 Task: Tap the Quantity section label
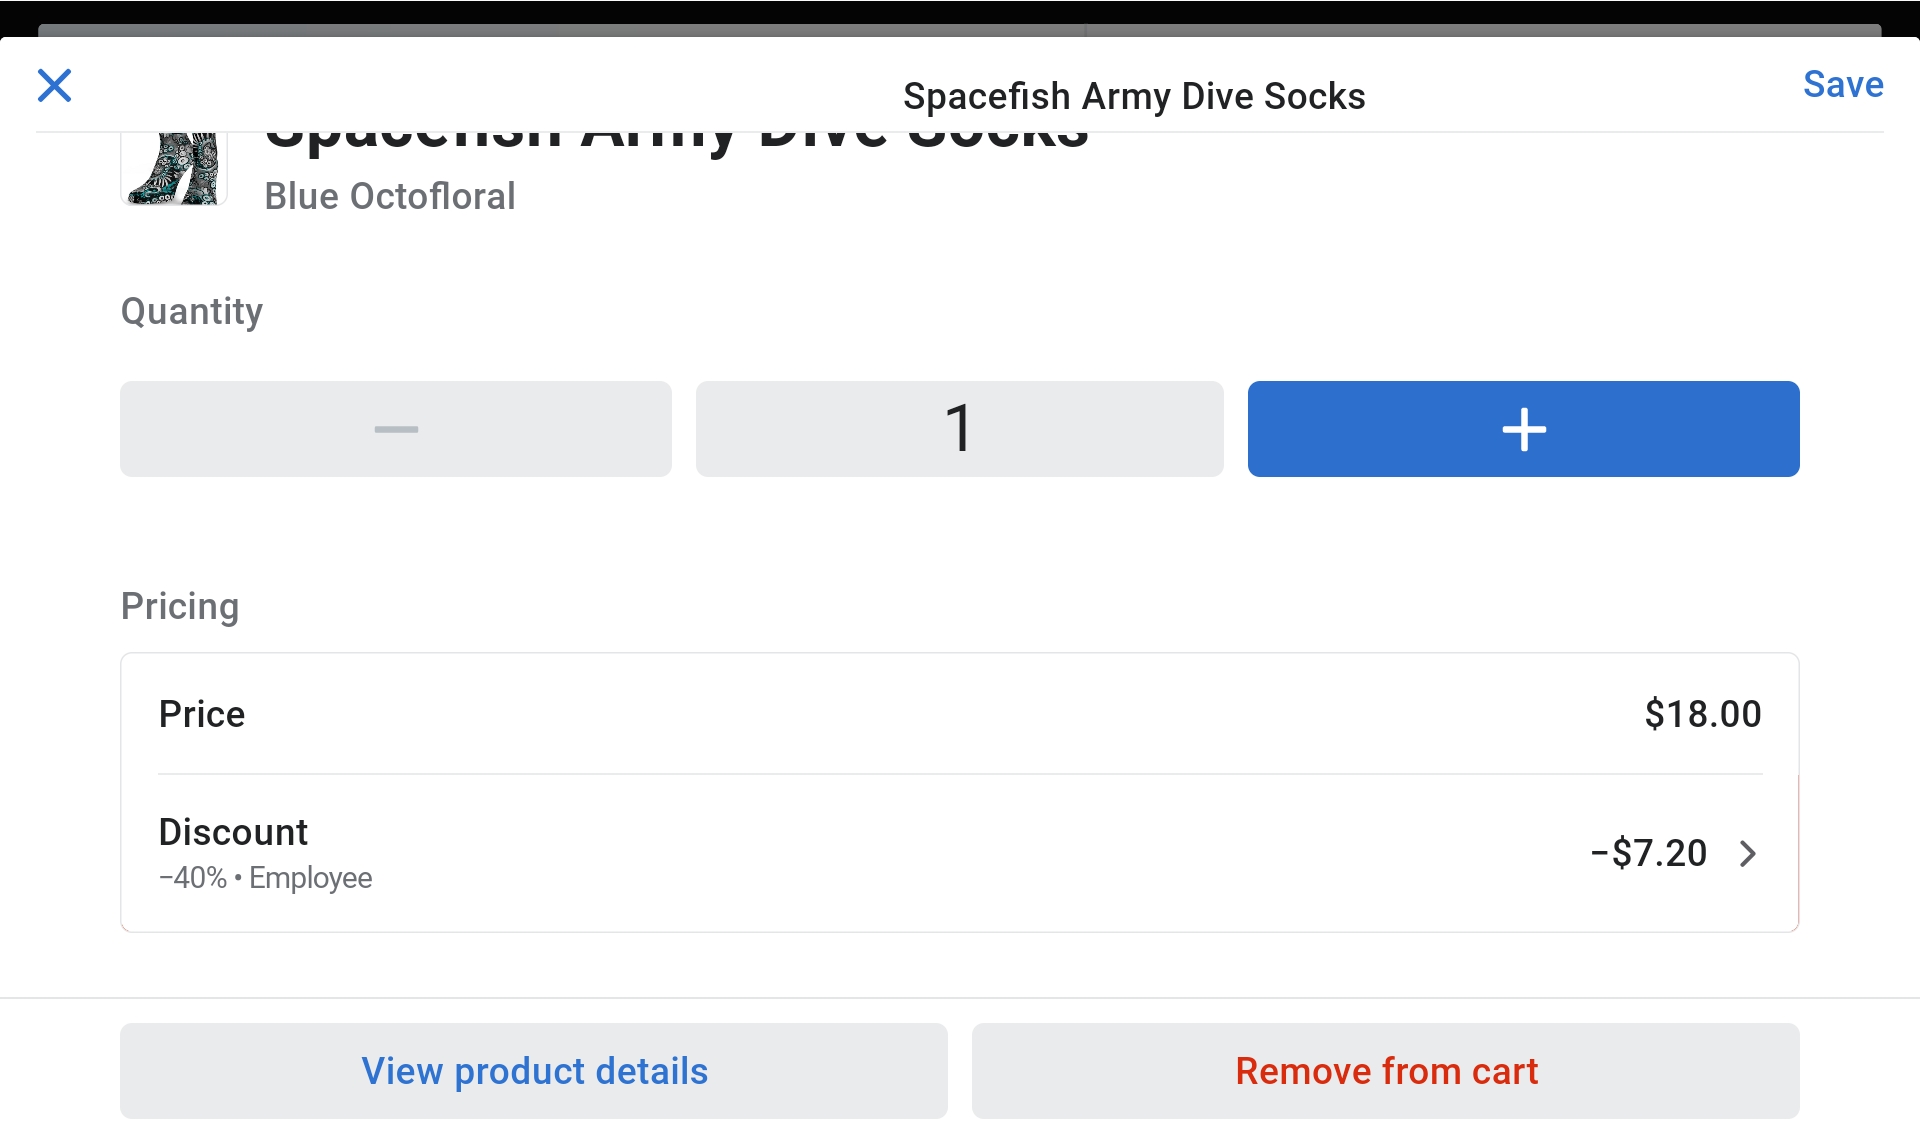(191, 311)
